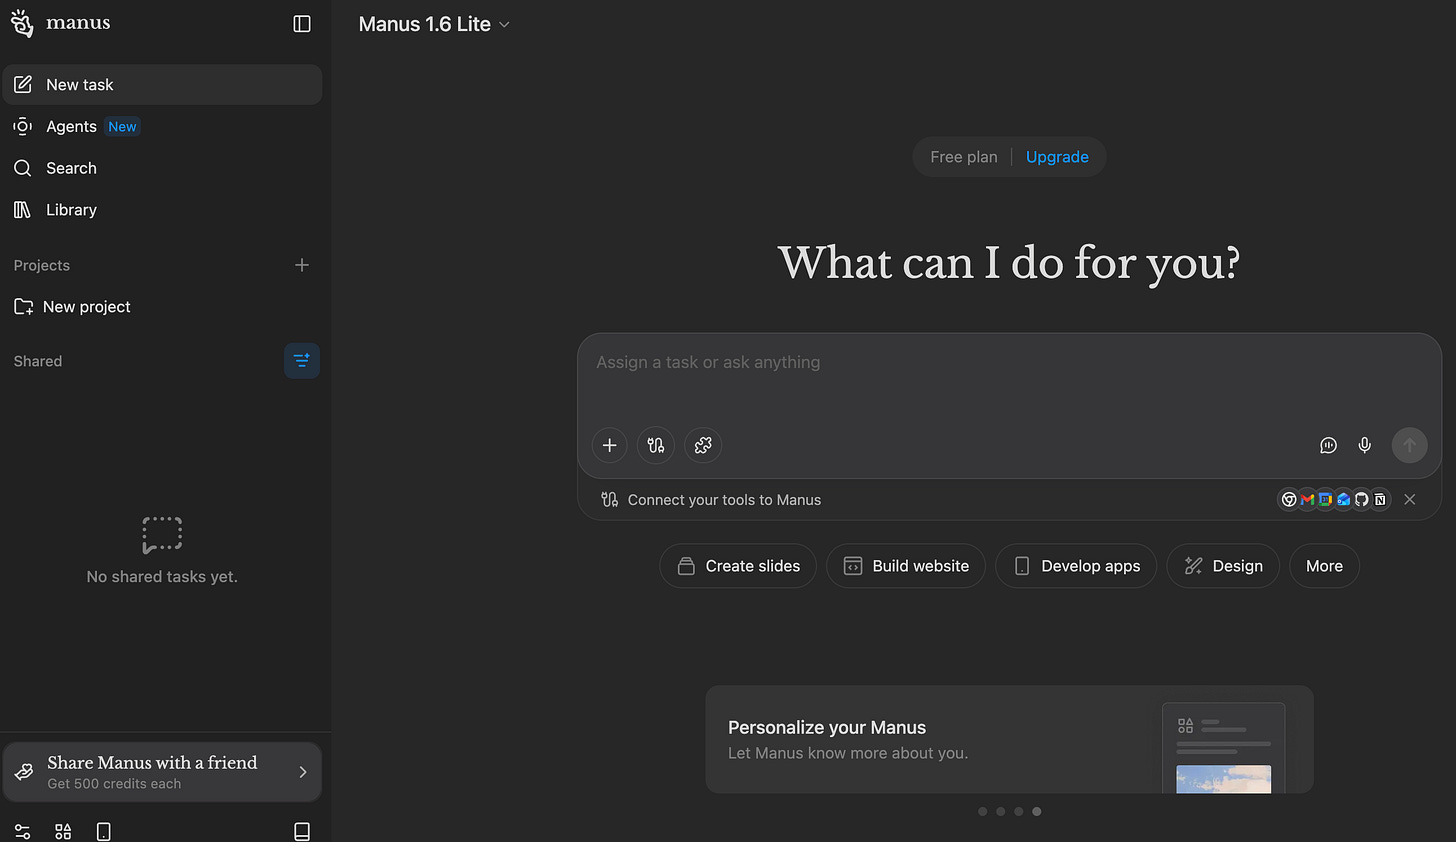Image resolution: width=1456 pixels, height=842 pixels.
Task: Select the third carousel dot
Action: [1019, 811]
